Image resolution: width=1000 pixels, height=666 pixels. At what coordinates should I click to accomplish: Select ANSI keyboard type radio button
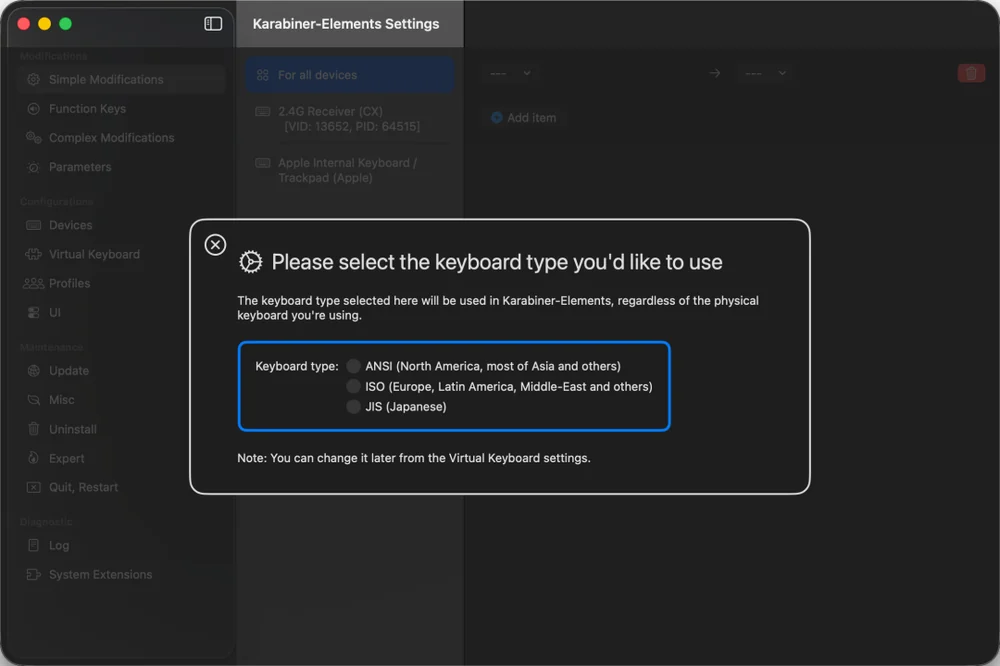coord(353,366)
